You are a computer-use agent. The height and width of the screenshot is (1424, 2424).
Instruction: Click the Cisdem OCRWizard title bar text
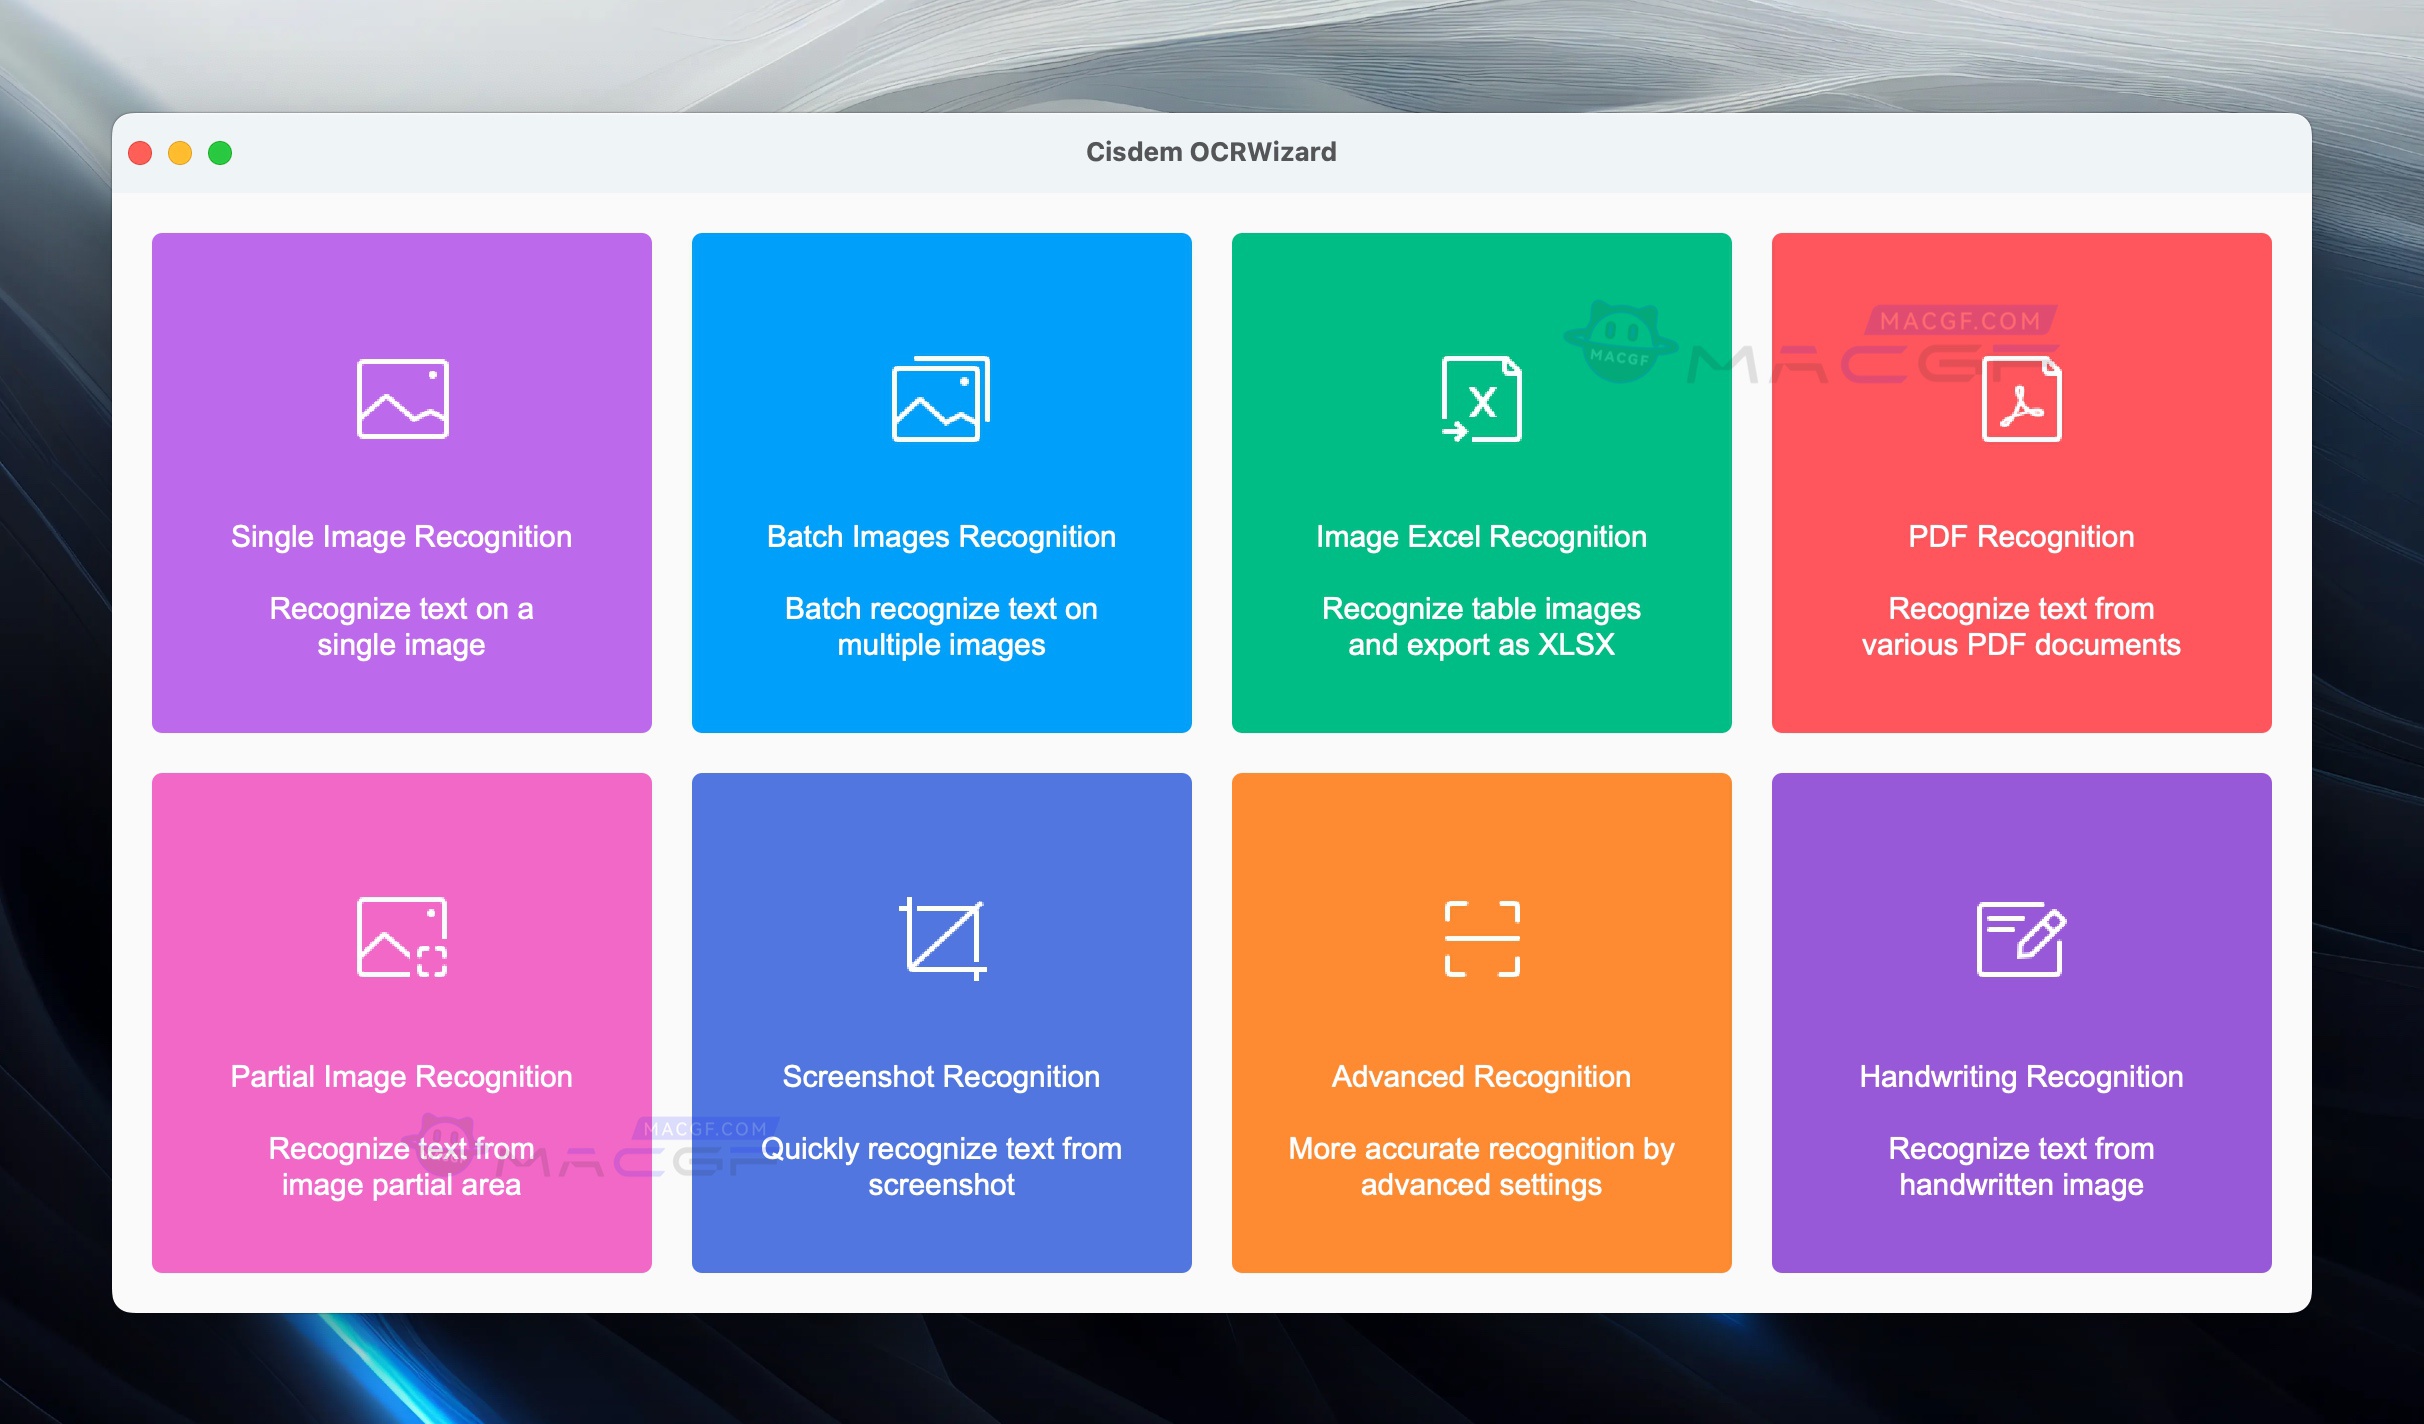(1211, 152)
